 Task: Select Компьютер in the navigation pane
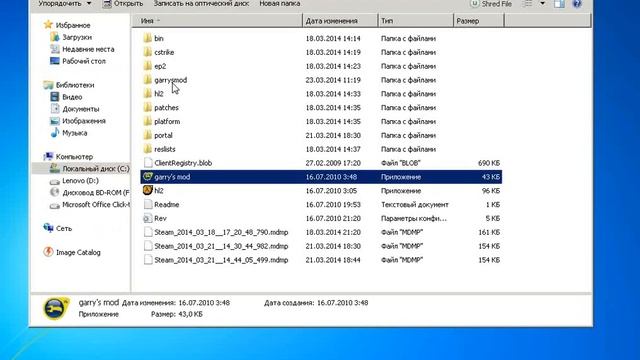(x=68, y=156)
